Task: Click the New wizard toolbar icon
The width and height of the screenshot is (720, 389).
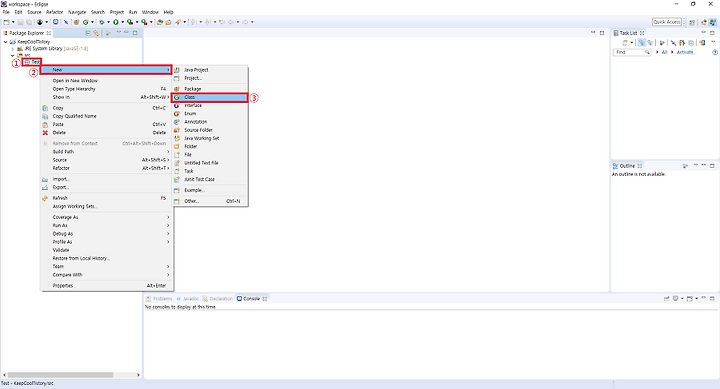Action: pos(6,22)
